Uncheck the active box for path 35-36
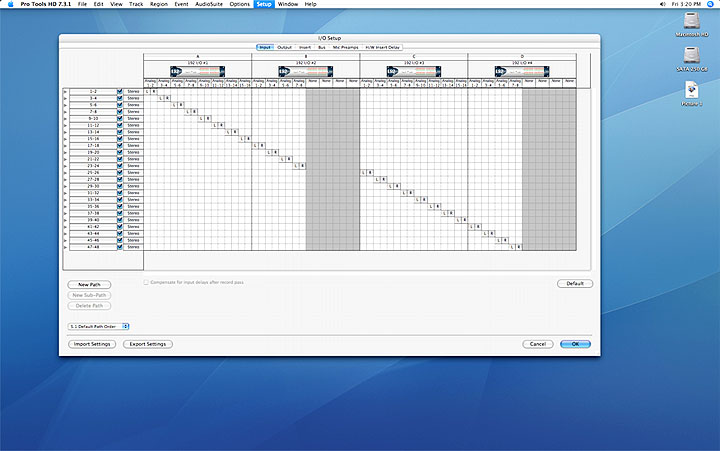 (x=120, y=206)
